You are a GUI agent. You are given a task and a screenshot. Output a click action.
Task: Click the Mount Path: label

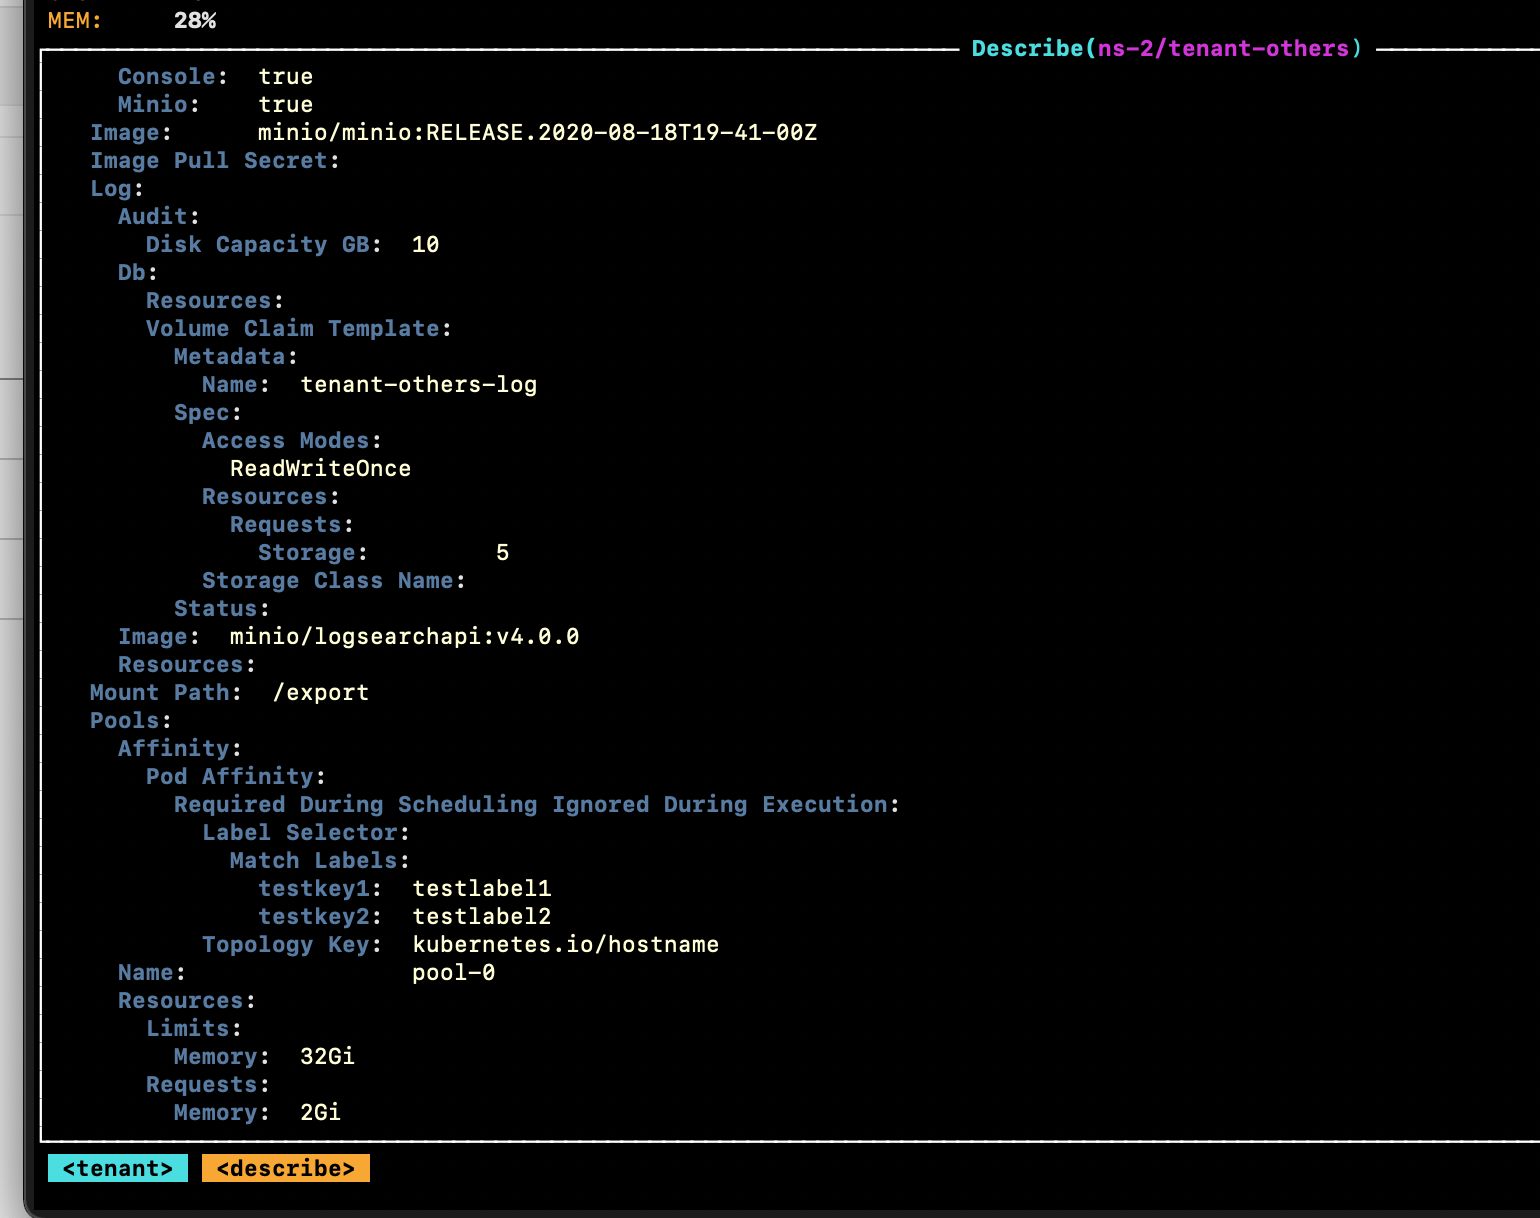pyautogui.click(x=166, y=692)
